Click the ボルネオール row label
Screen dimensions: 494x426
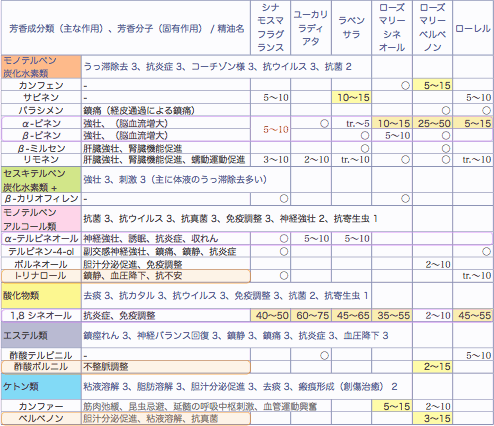pyautogui.click(x=41, y=264)
